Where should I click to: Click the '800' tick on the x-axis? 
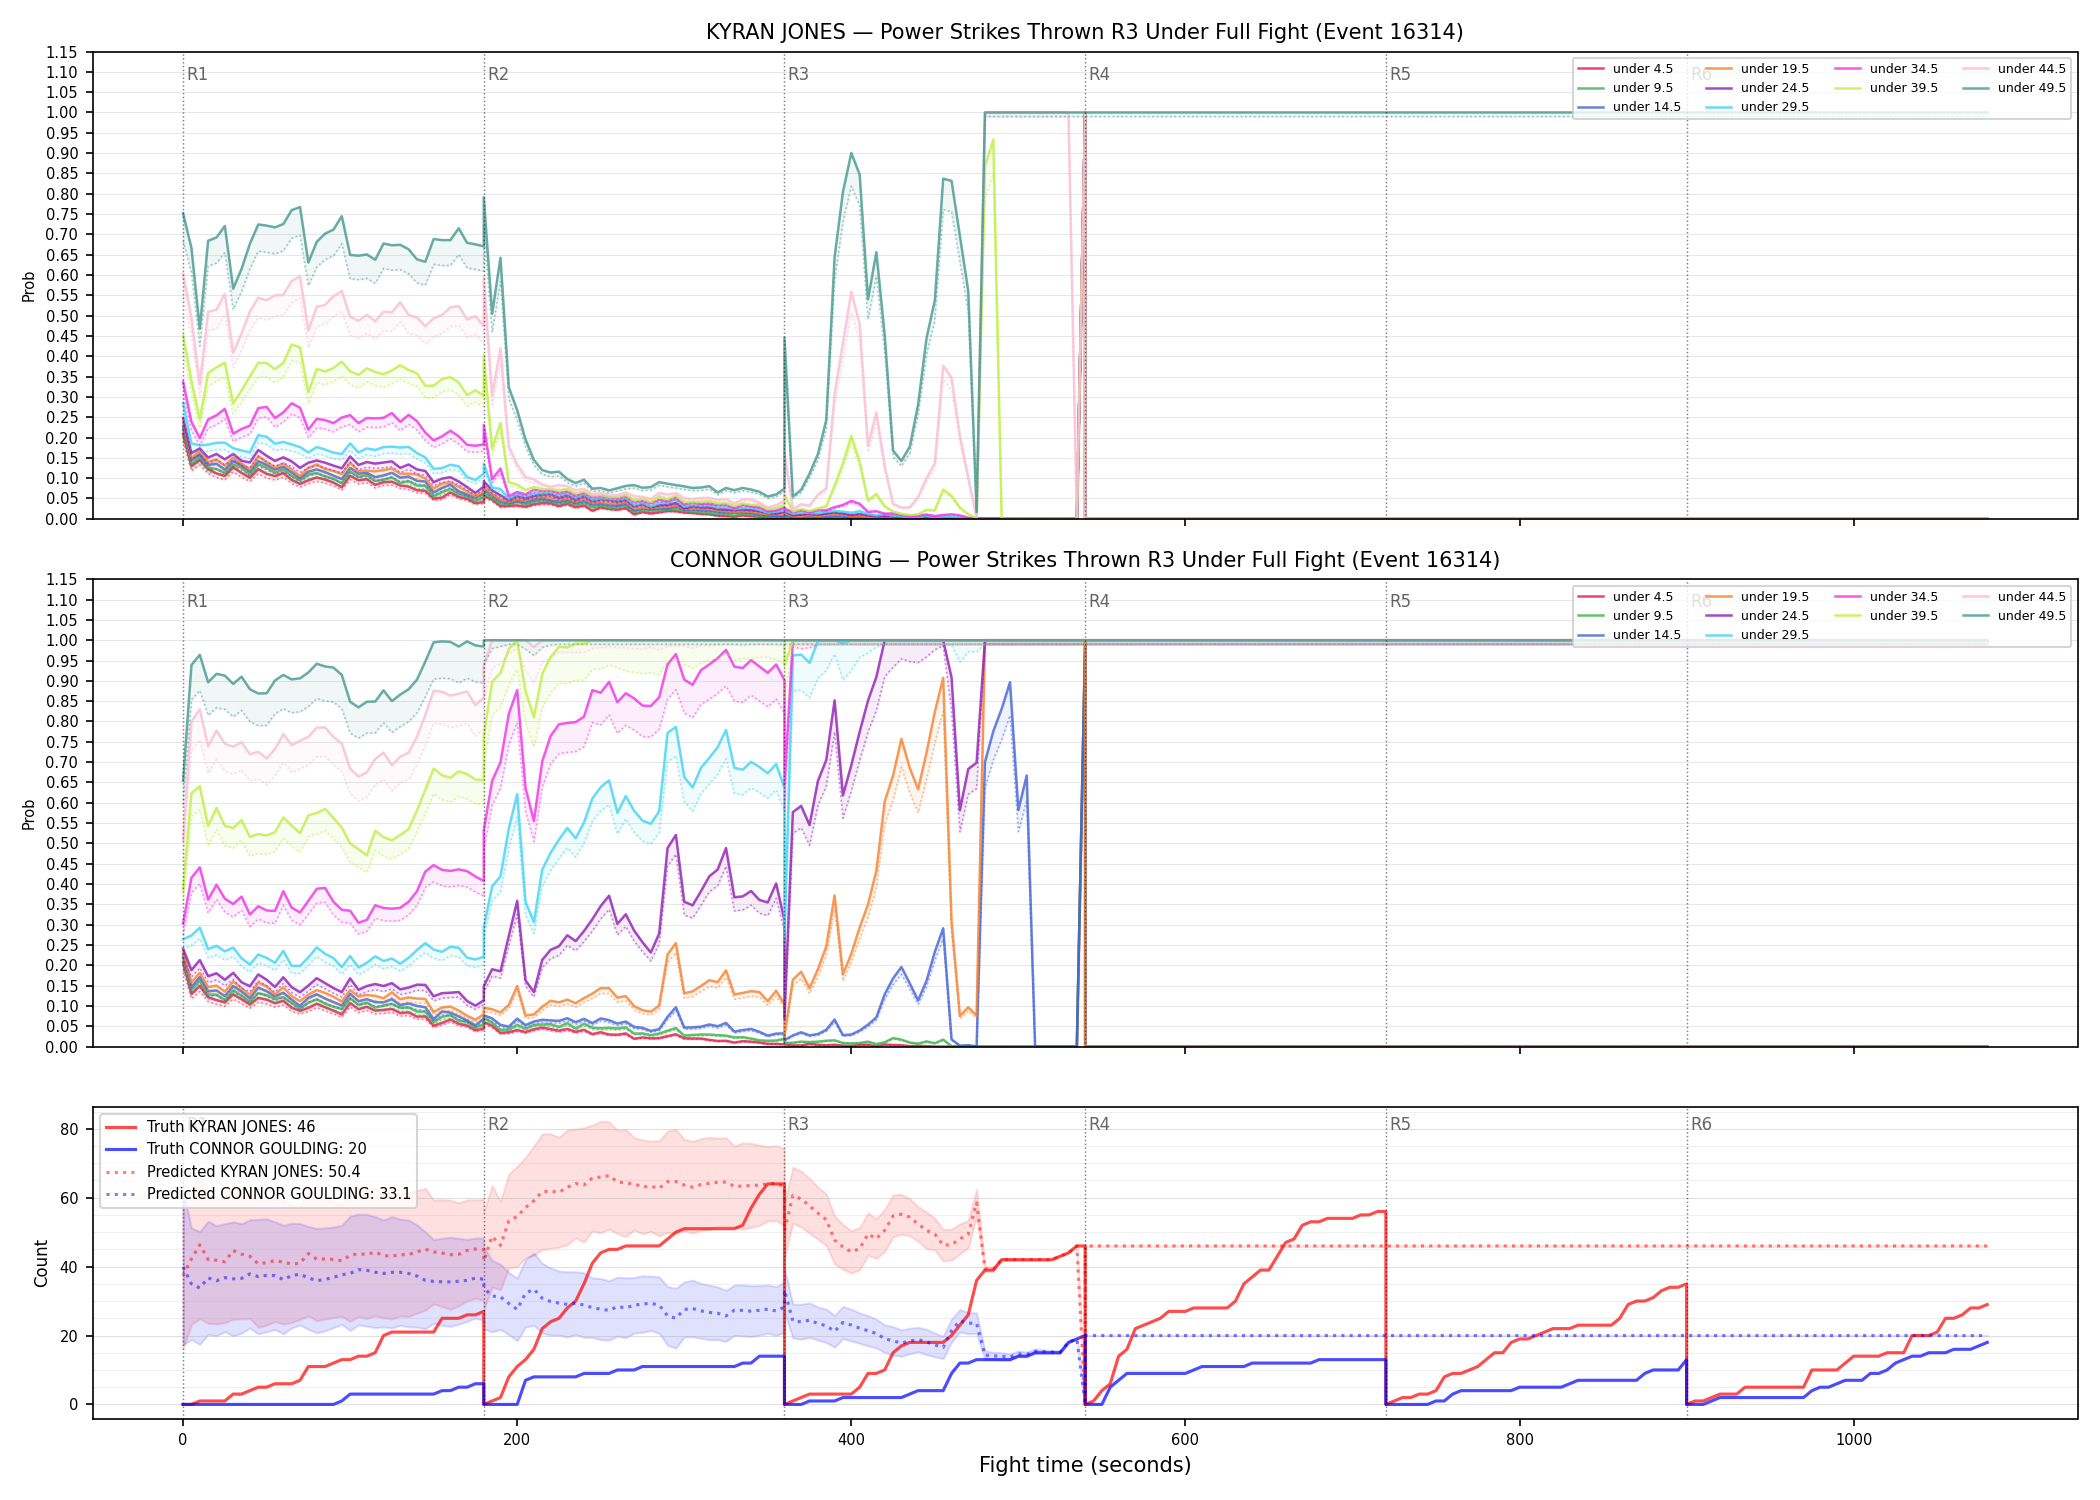tap(1520, 1440)
